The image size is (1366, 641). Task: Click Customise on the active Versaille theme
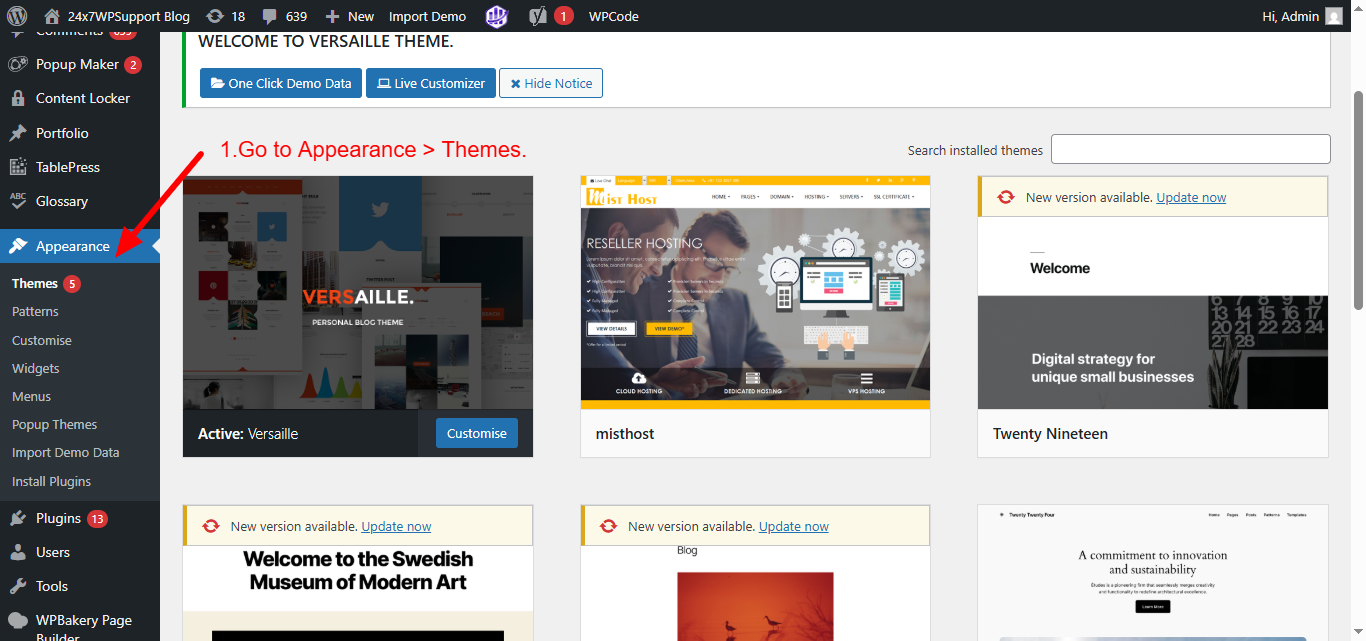click(x=477, y=433)
